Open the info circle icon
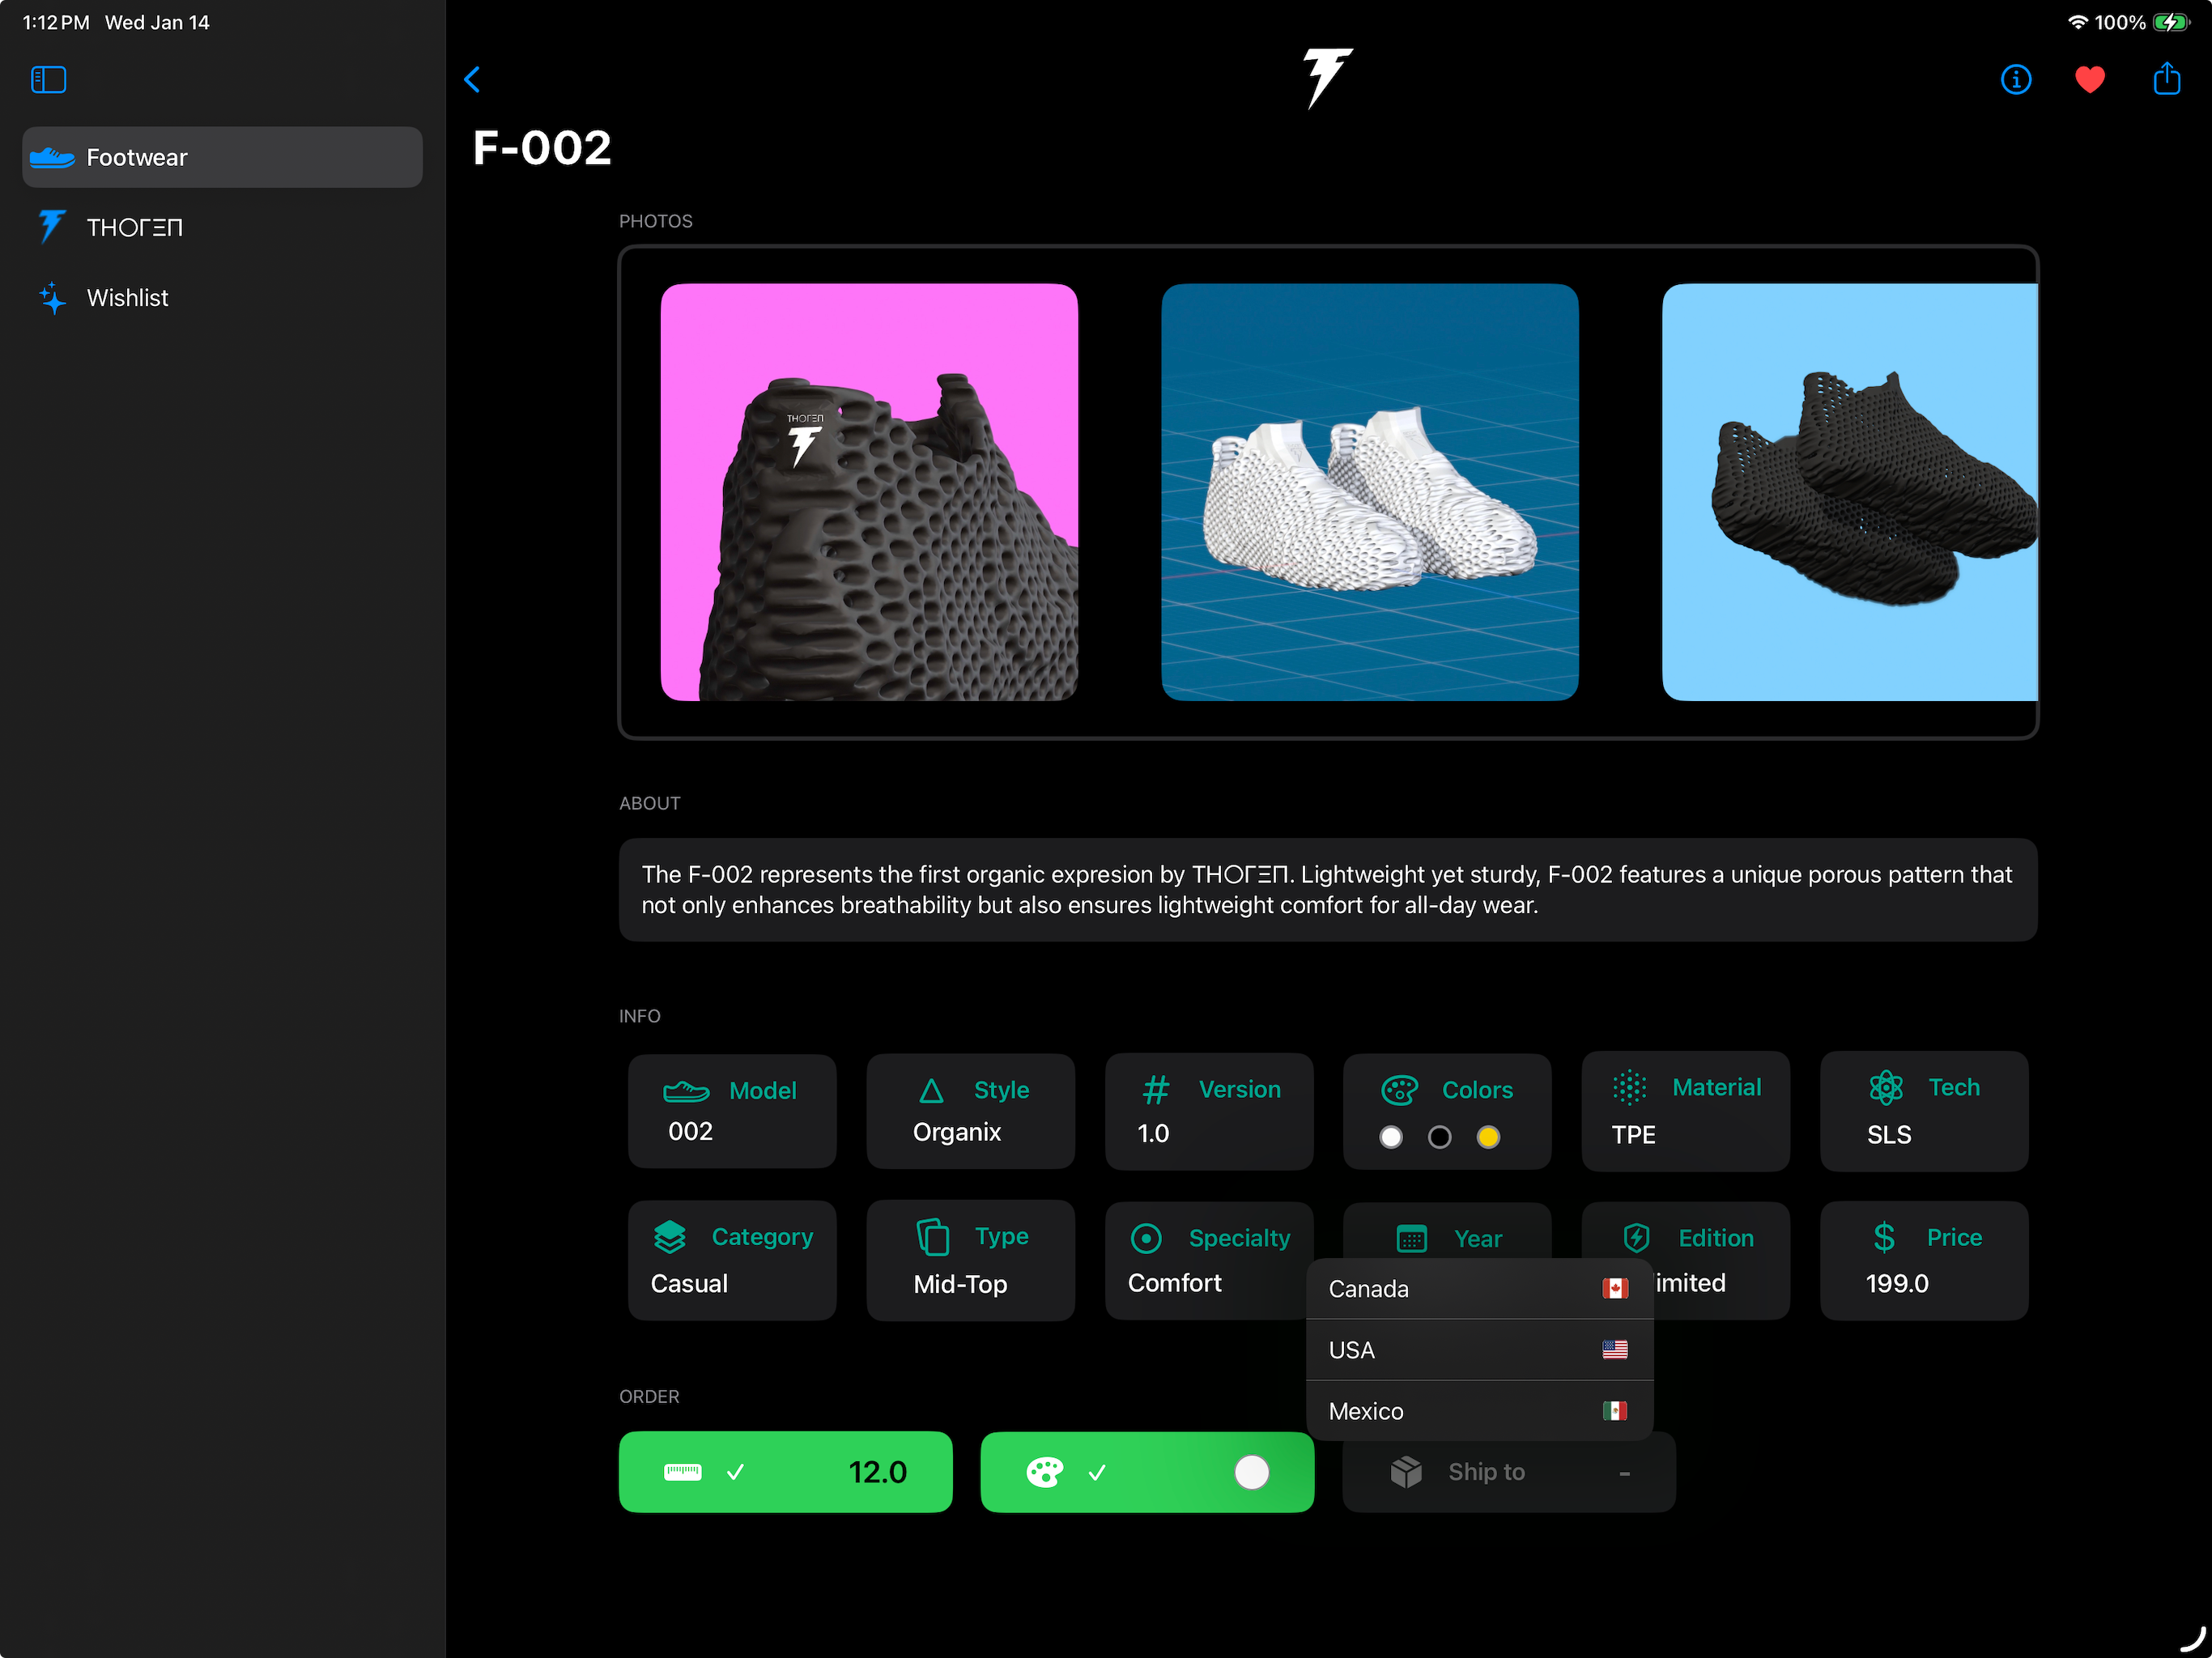Image resolution: width=2212 pixels, height=1658 pixels. click(x=2015, y=79)
